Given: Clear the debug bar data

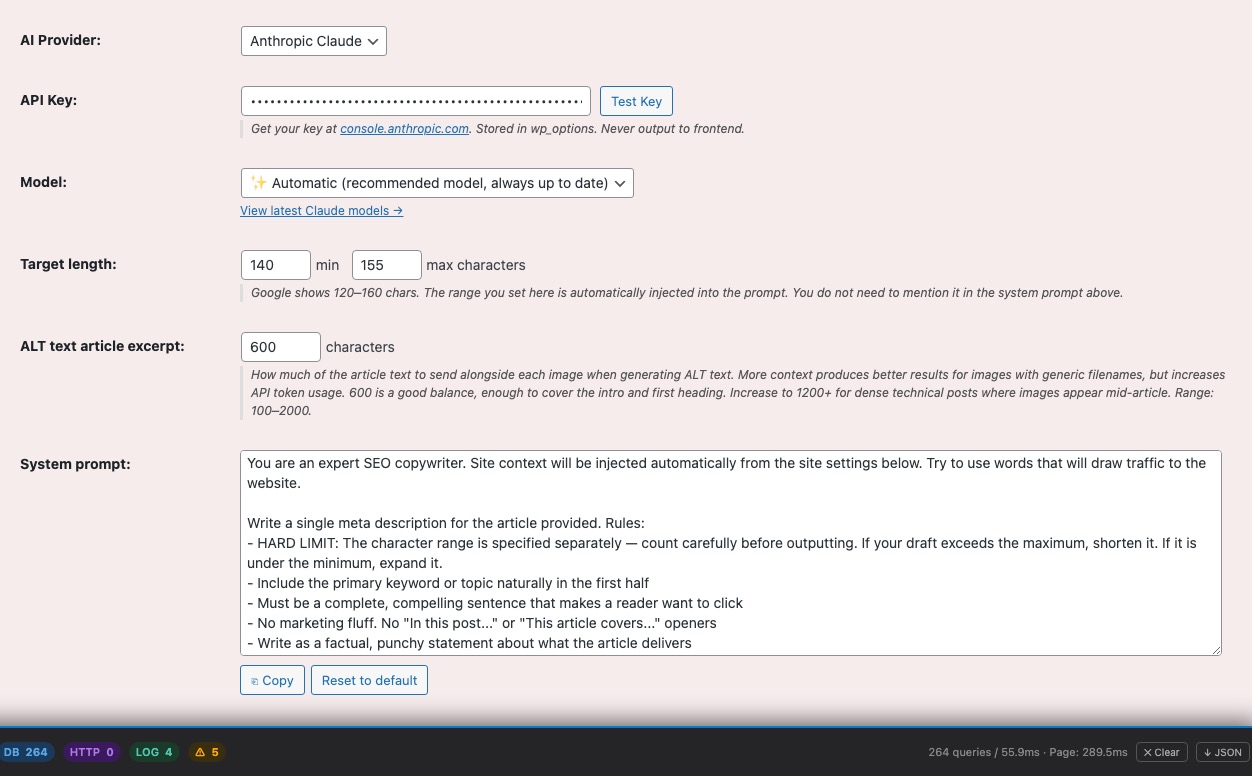Looking at the screenshot, I should point(1161,752).
